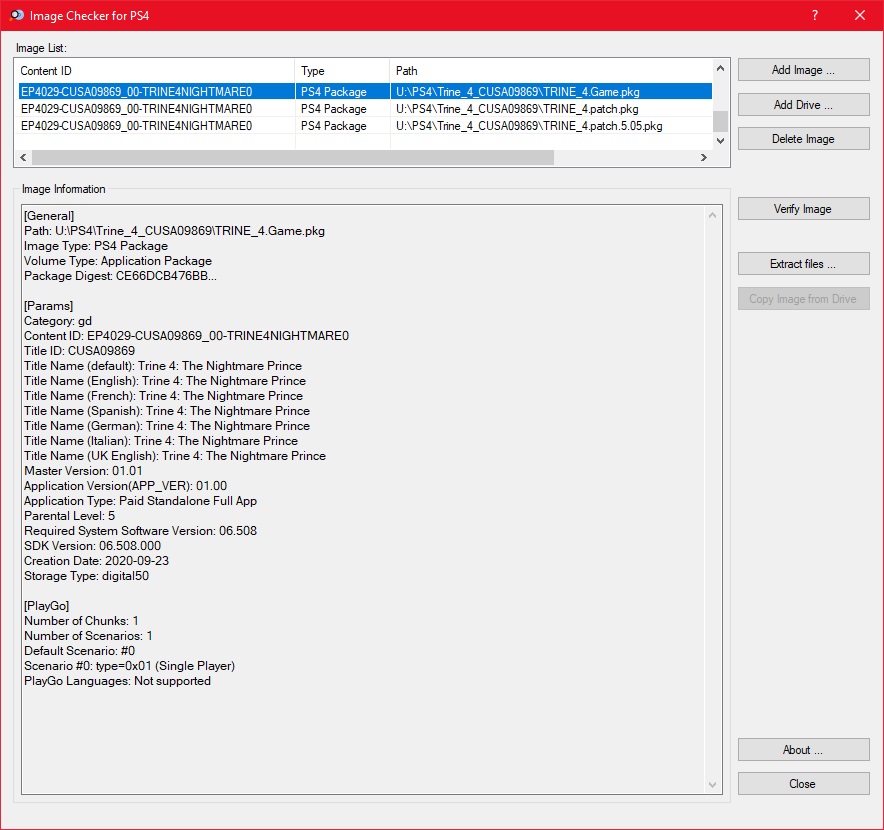Click the Number of Chunks: 1 line
884x830 pixels.
(x=81, y=621)
